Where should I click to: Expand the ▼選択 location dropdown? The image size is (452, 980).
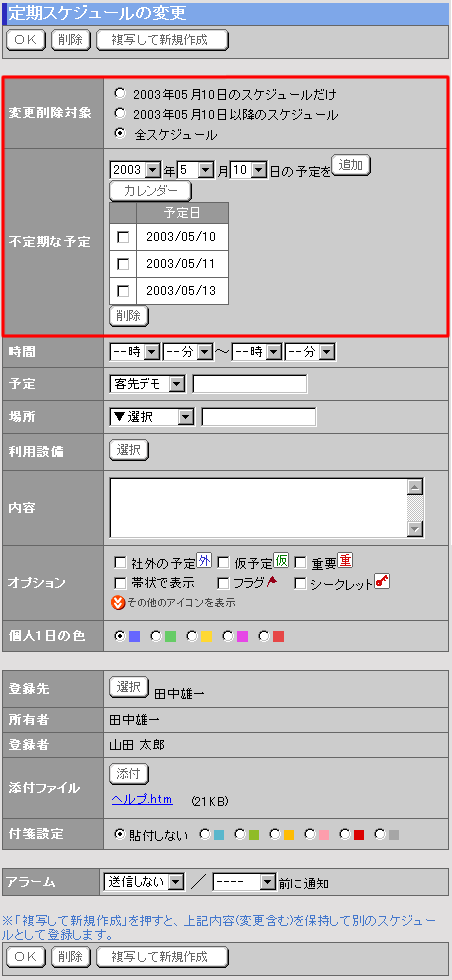click(152, 417)
